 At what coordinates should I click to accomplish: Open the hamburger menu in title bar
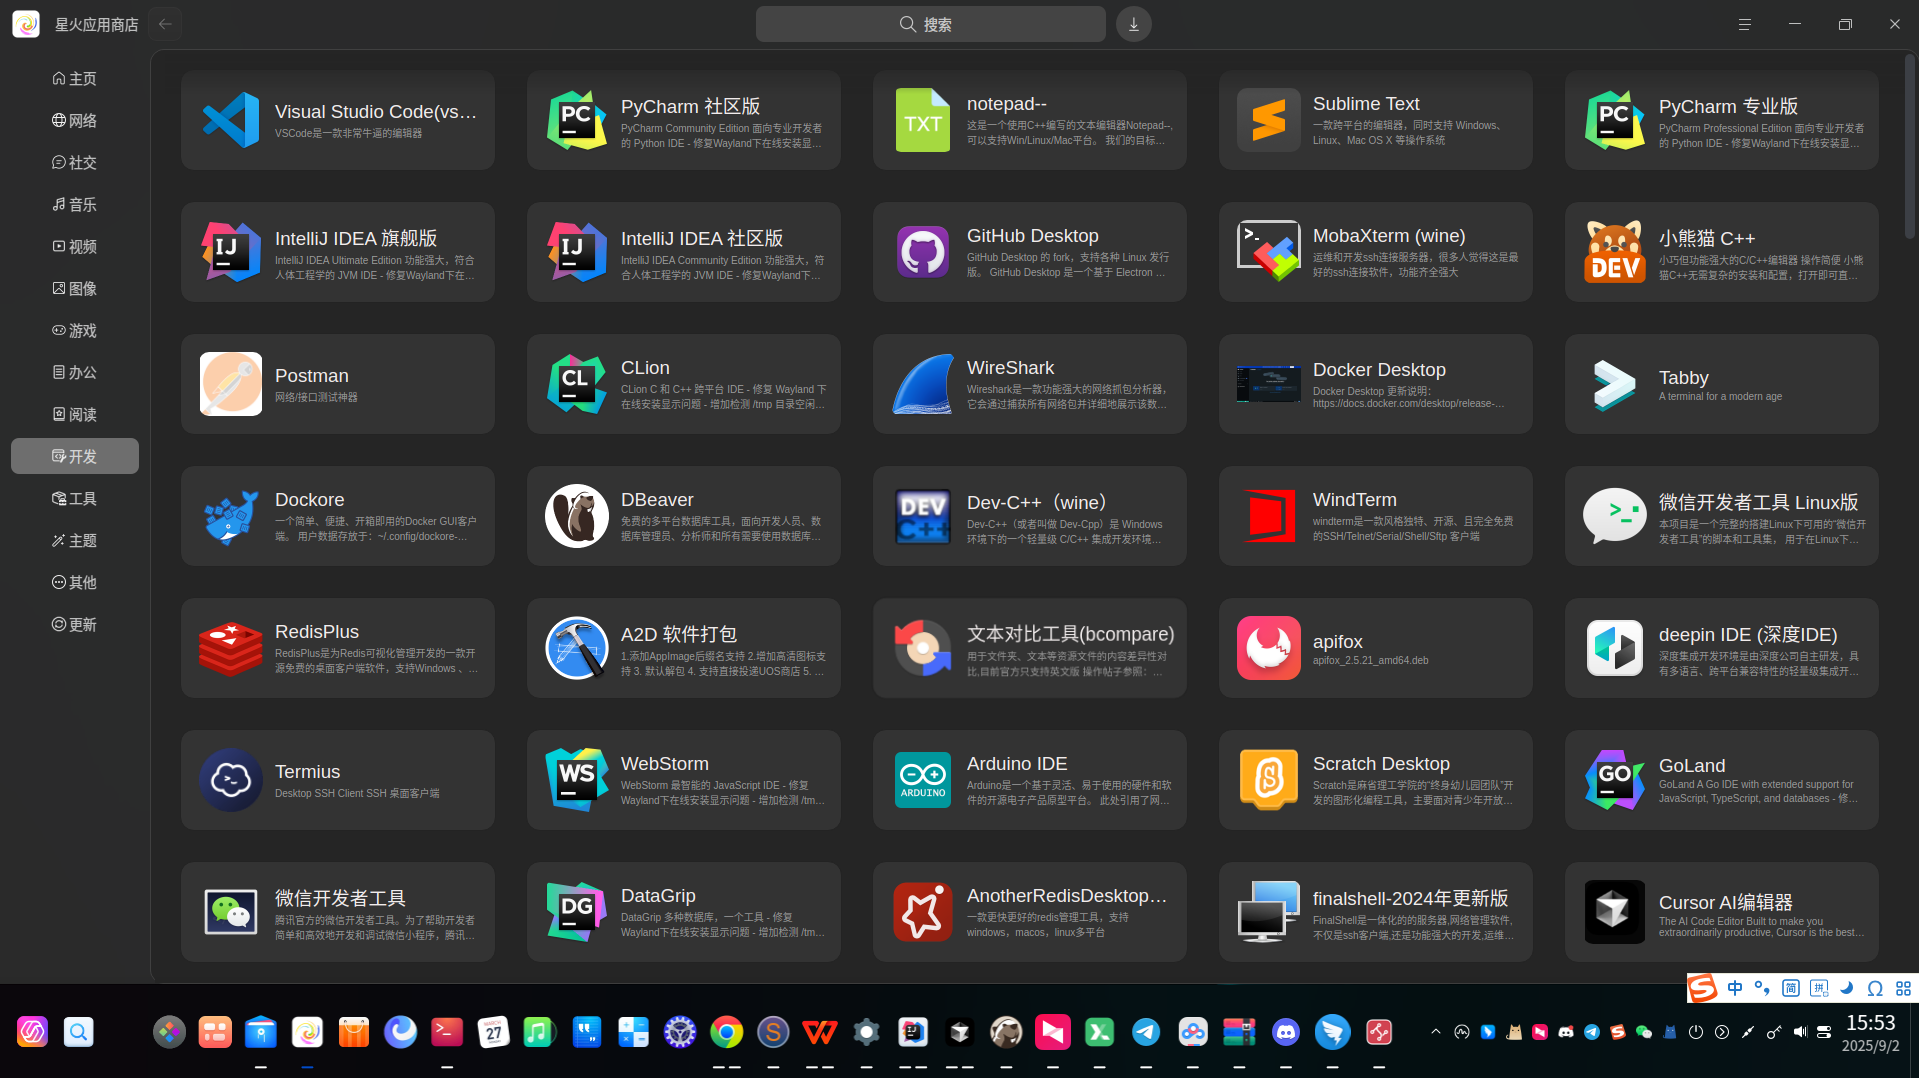click(x=1744, y=24)
